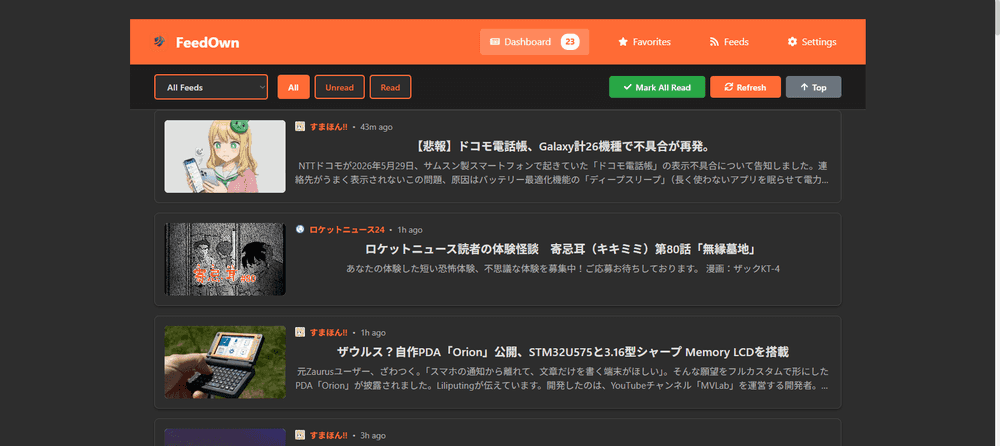Screen dimensions: 1000x446
Task: Click the FeedOwn logo icon
Action: point(159,42)
